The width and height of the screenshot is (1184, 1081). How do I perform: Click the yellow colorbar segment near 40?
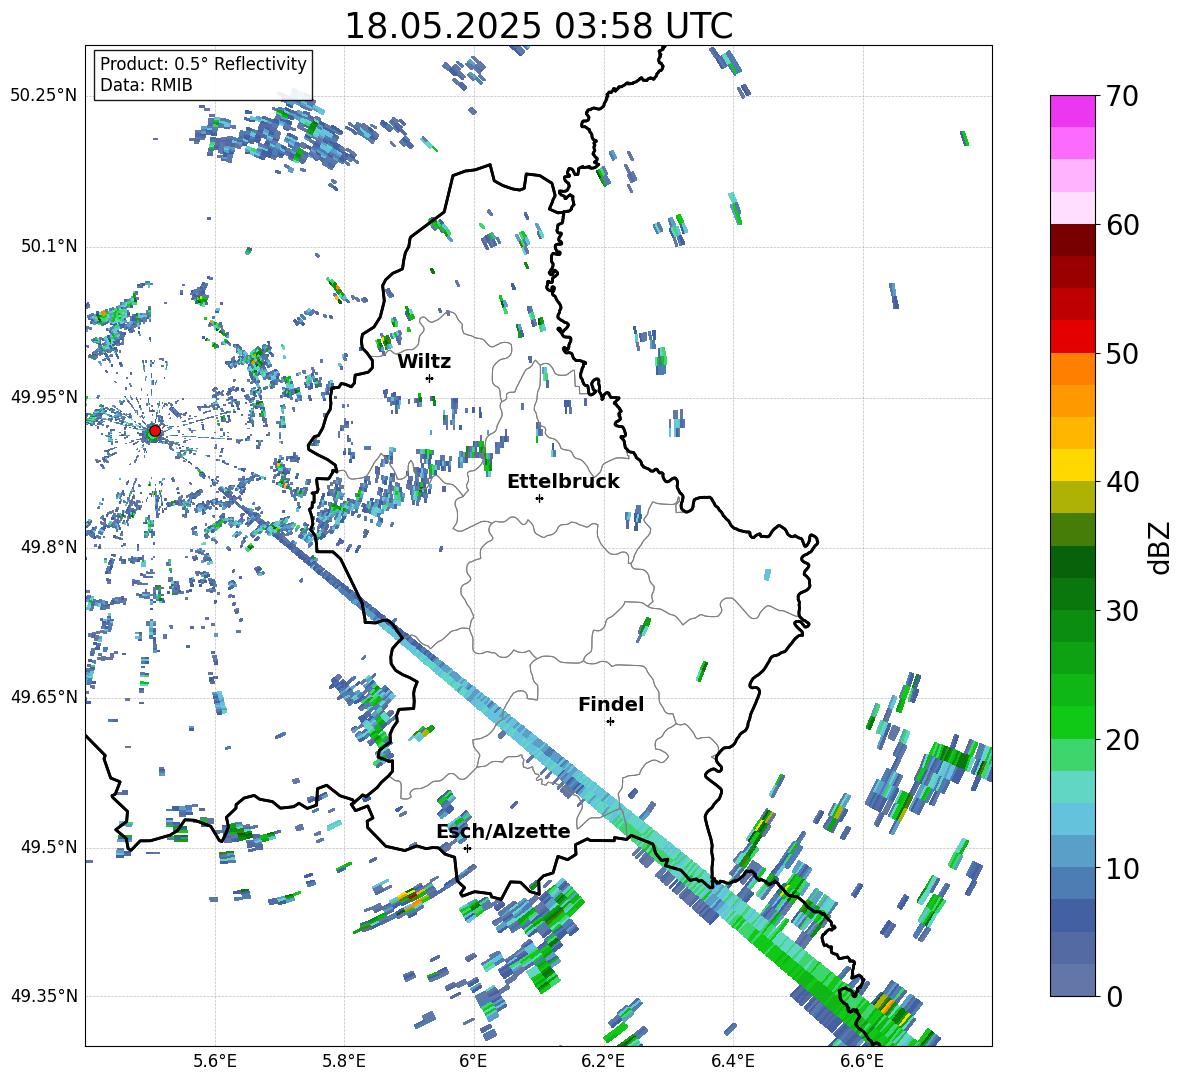(1072, 465)
